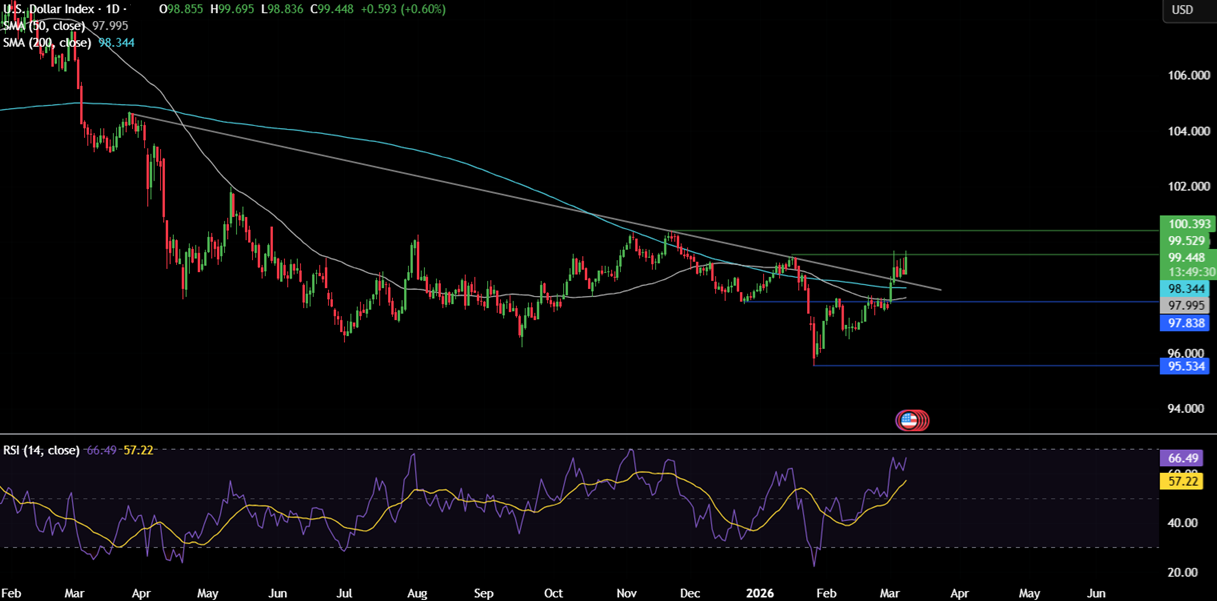Click the purple 66.49 RSI value label

pos(1184,458)
